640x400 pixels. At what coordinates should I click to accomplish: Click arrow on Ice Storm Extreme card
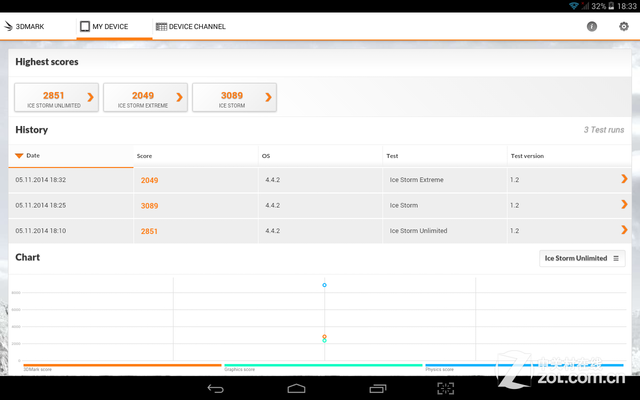tap(179, 97)
